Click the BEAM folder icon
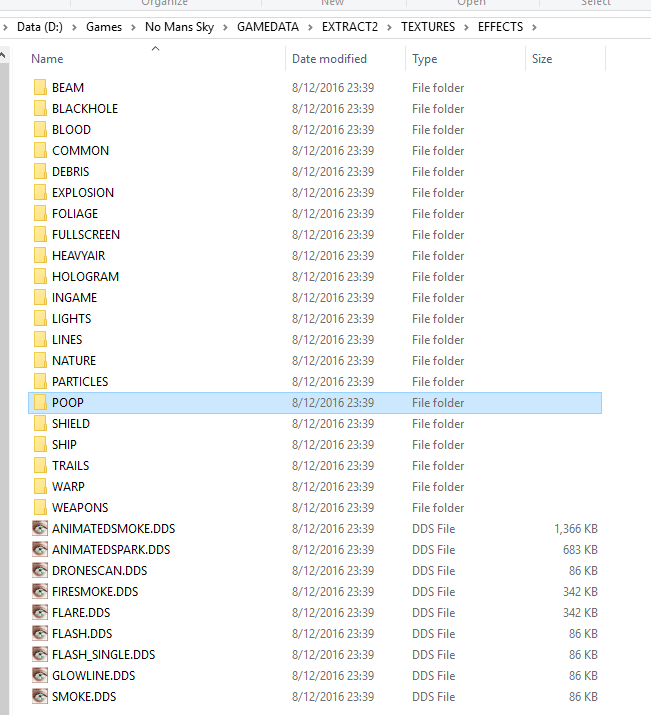The width and height of the screenshot is (651, 715). click(40, 88)
